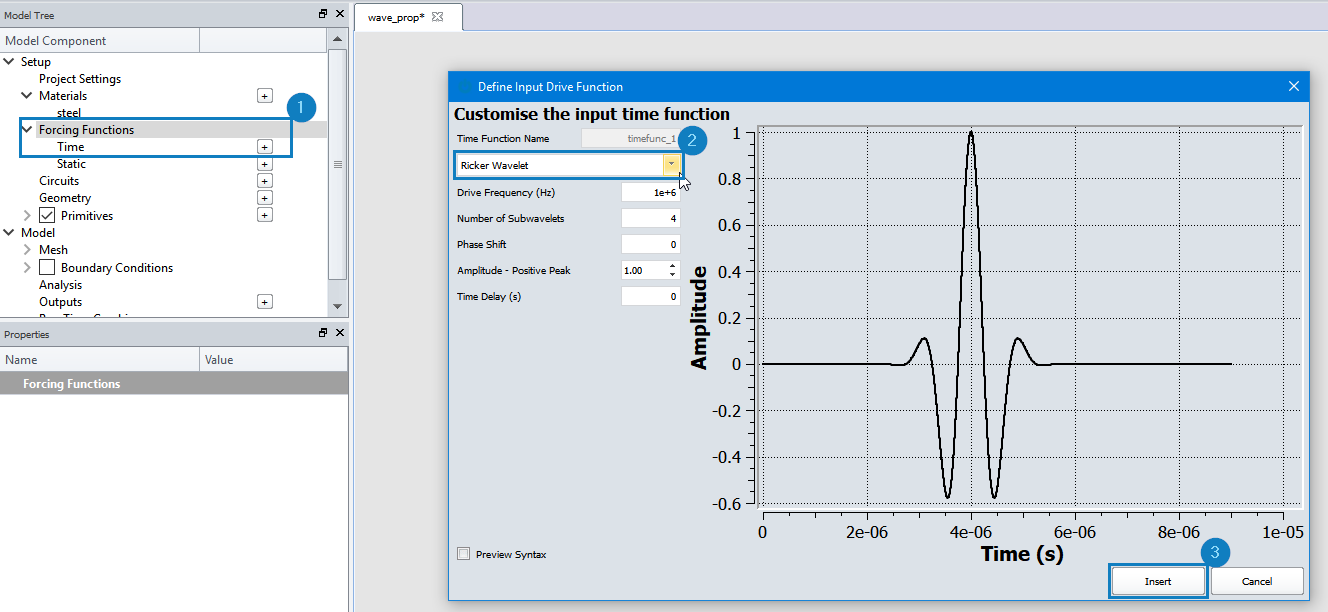
Task: Open the Ricker Wavelet function type dropdown
Action: click(671, 165)
